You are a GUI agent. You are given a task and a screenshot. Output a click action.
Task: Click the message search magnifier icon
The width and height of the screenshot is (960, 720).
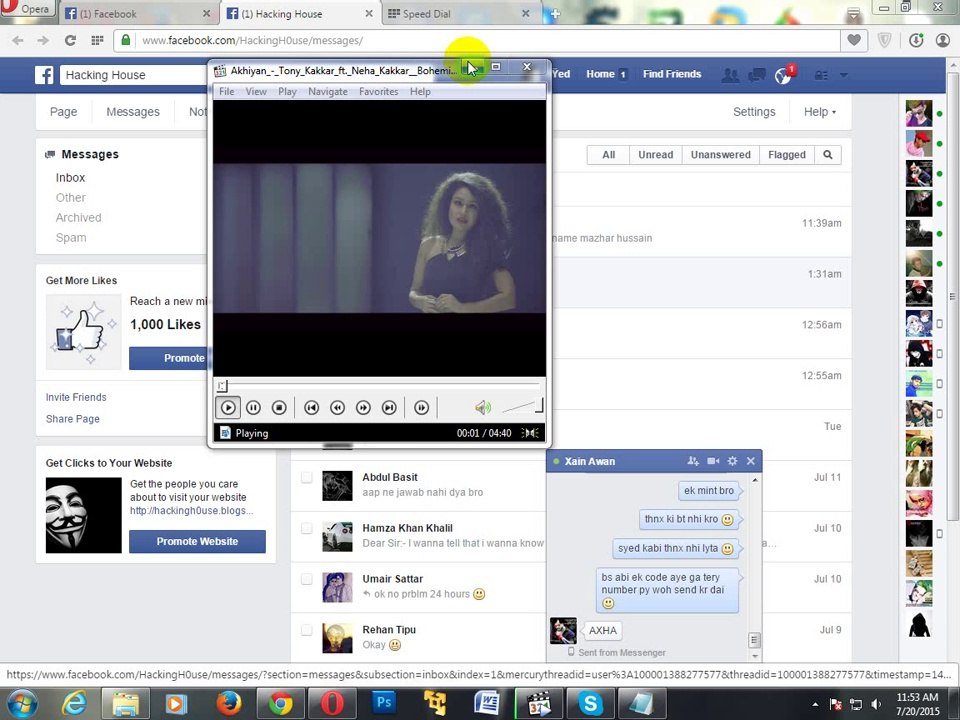point(828,155)
